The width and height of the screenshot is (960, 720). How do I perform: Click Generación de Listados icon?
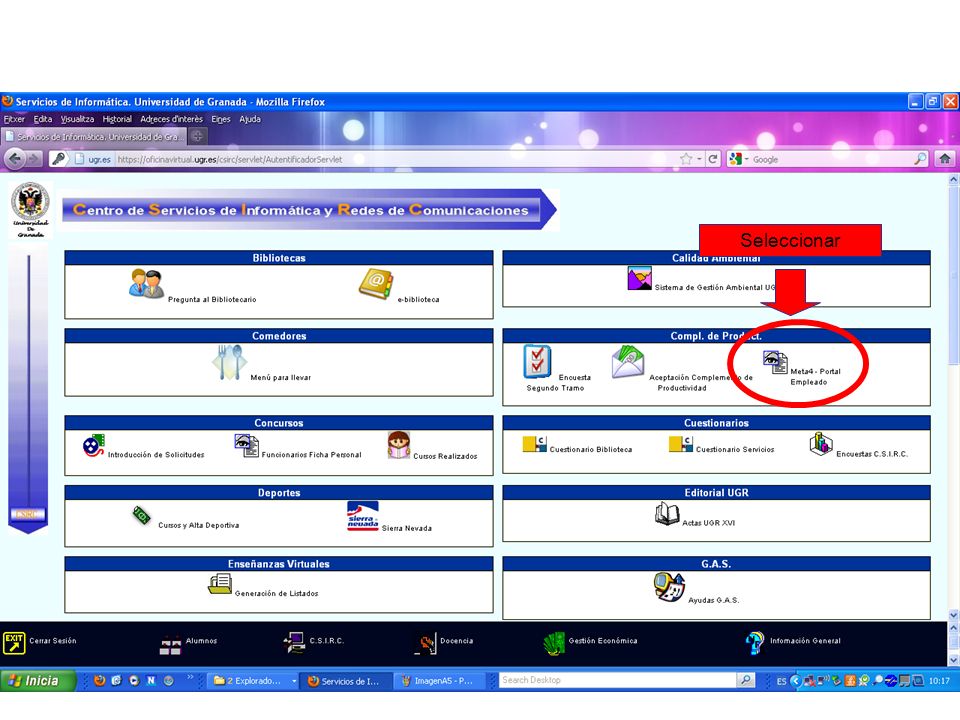pos(220,584)
